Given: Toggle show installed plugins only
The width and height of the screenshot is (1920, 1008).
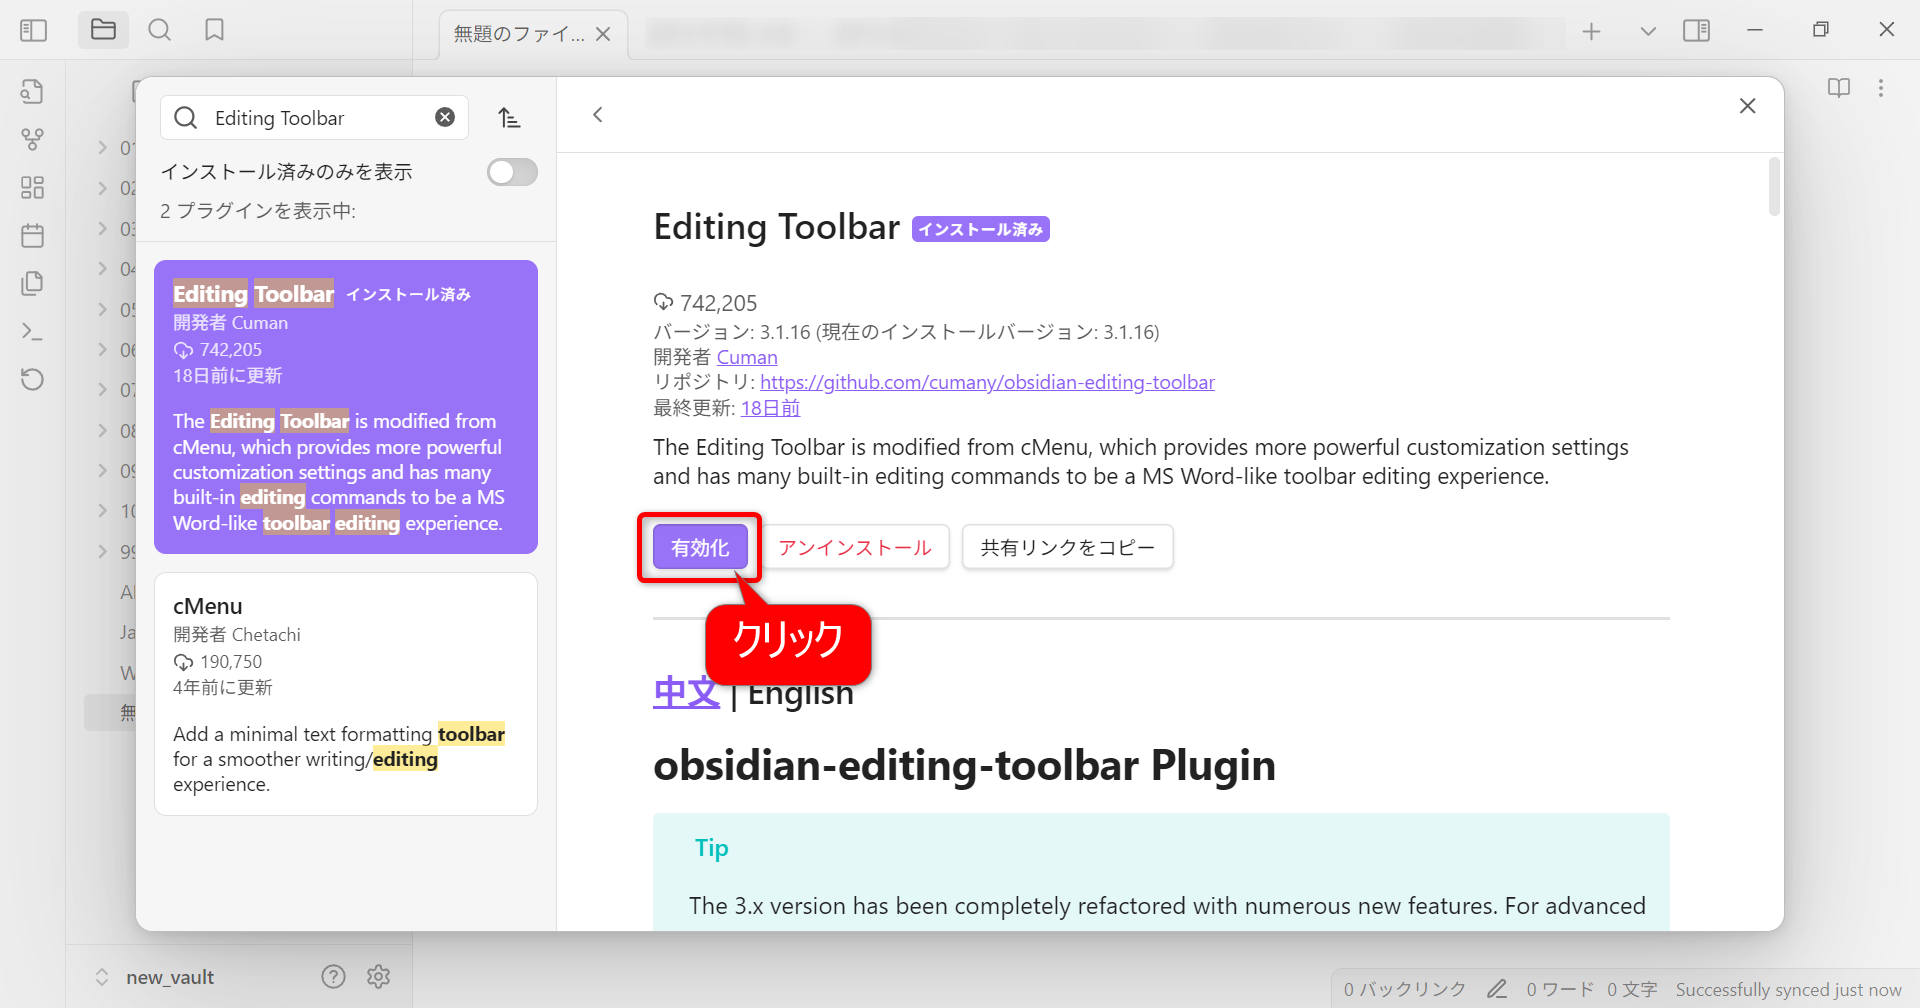Looking at the screenshot, I should click(x=512, y=172).
